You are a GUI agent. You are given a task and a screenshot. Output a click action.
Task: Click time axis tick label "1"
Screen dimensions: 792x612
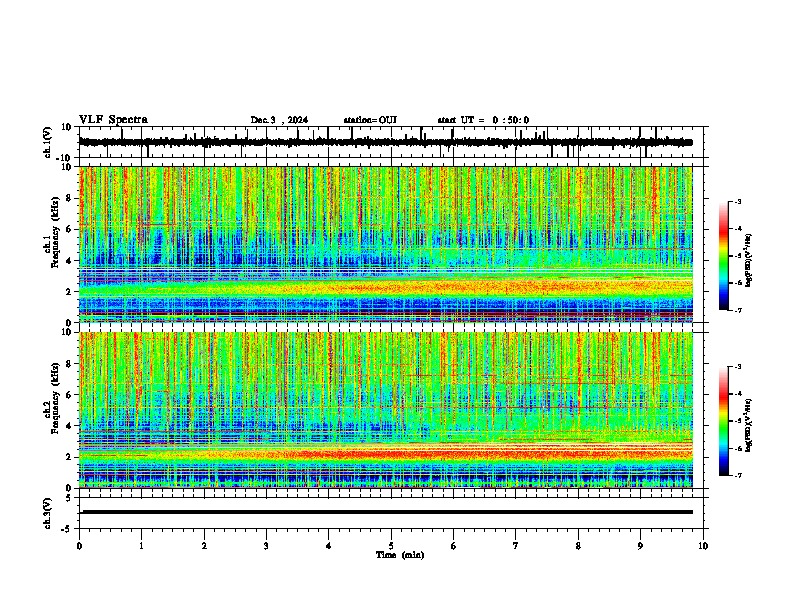(141, 546)
